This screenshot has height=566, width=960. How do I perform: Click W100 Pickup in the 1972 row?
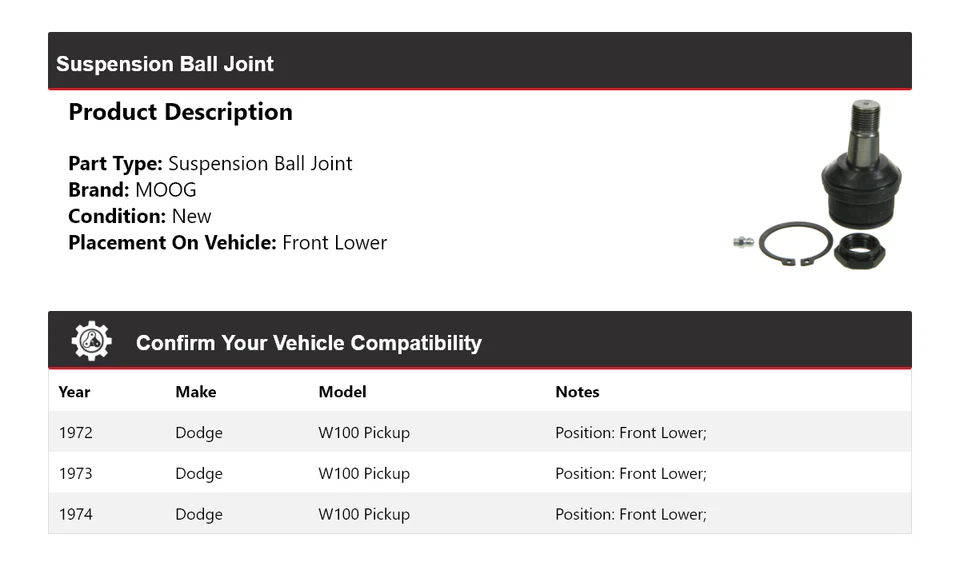tap(364, 433)
